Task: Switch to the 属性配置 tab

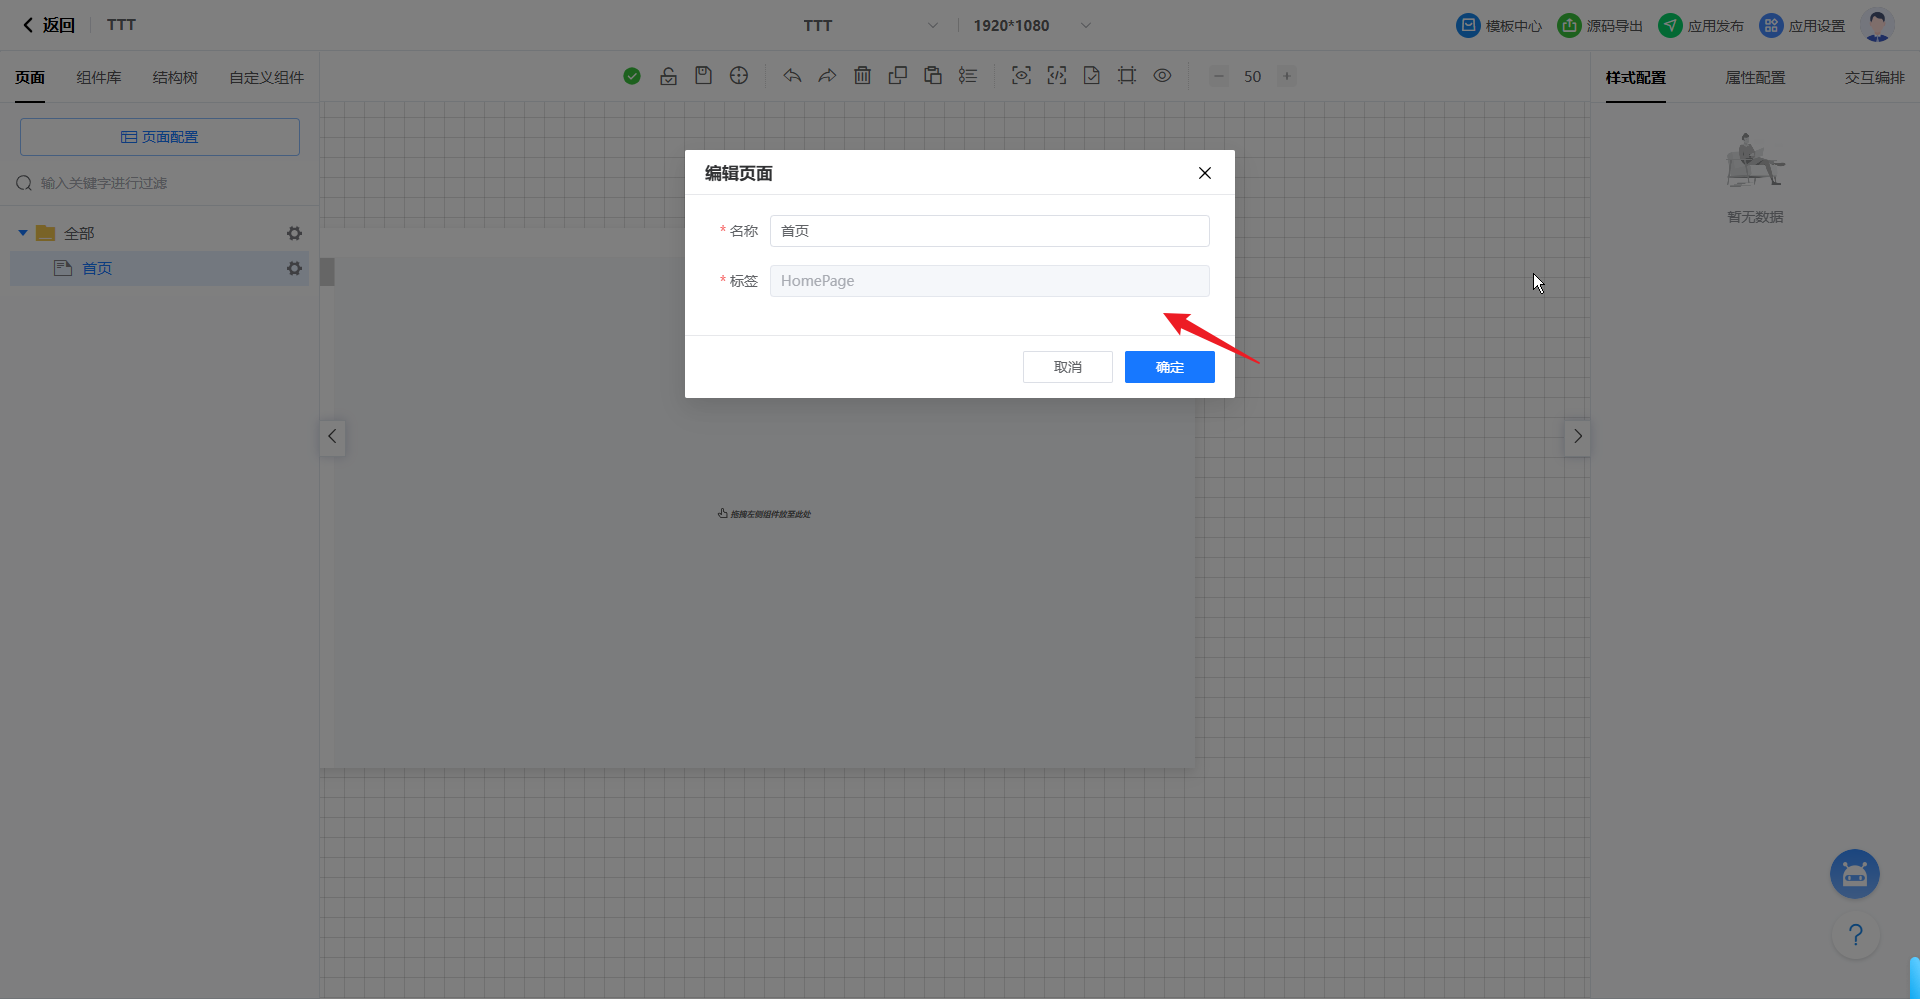Action: pos(1755,78)
